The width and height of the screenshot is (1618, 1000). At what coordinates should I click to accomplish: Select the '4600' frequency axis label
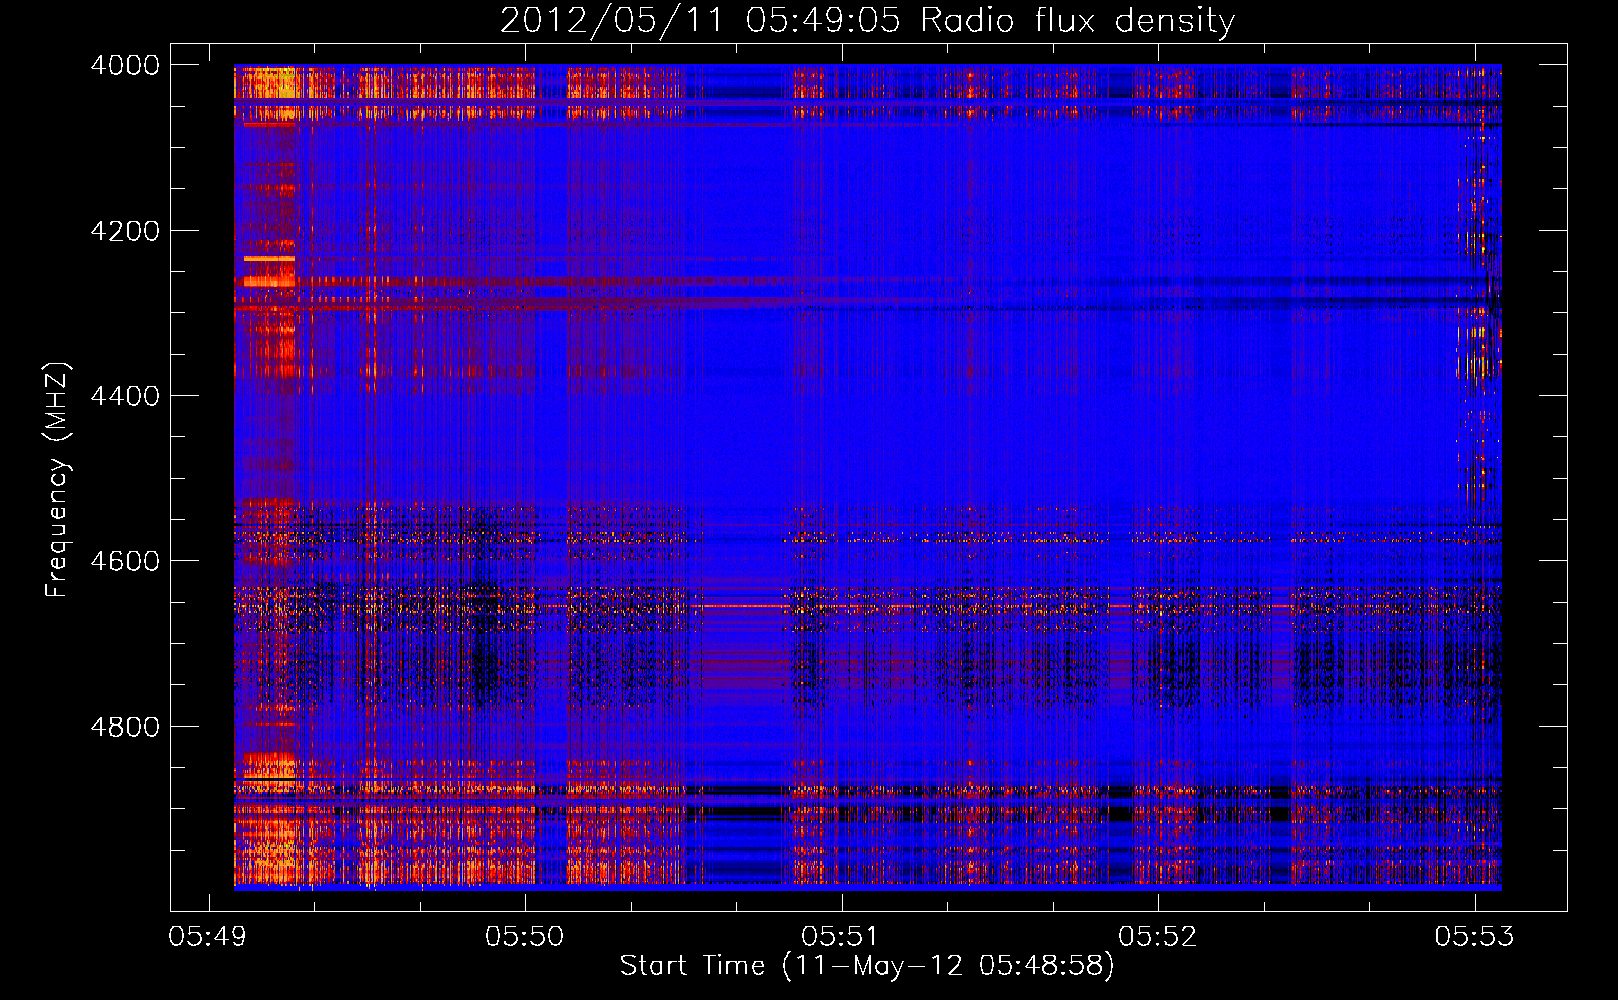(x=125, y=561)
